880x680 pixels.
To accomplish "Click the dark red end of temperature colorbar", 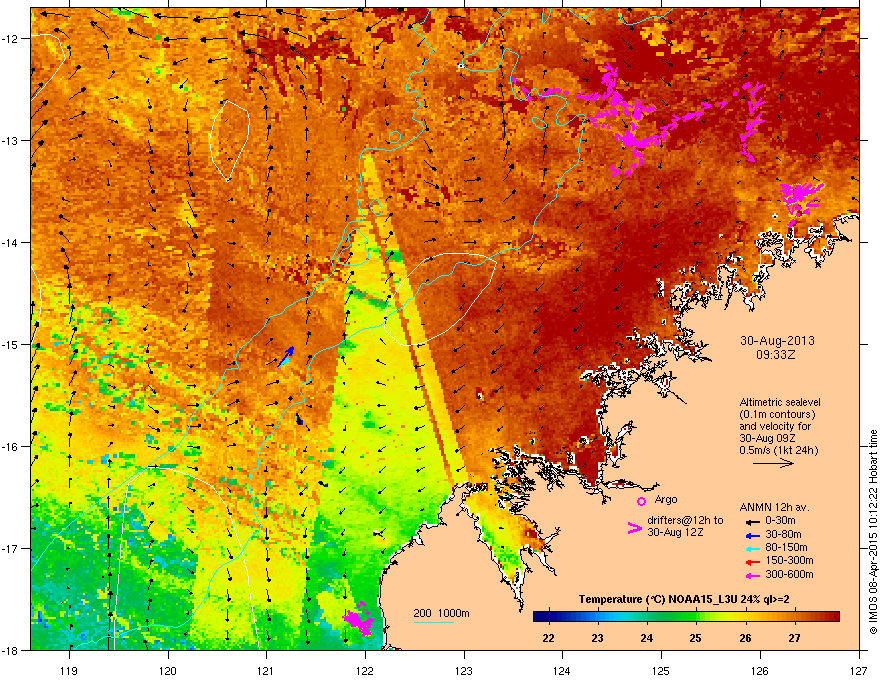I will pyautogui.click(x=833, y=617).
